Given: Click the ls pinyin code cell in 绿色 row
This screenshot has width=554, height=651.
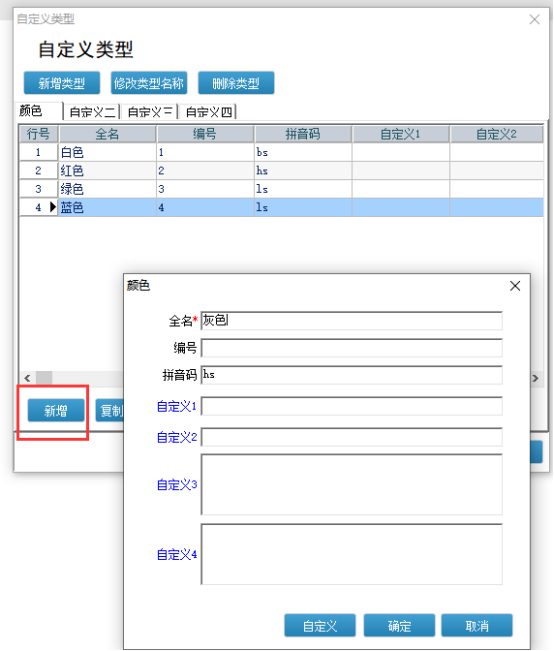Looking at the screenshot, I should coord(303,189).
